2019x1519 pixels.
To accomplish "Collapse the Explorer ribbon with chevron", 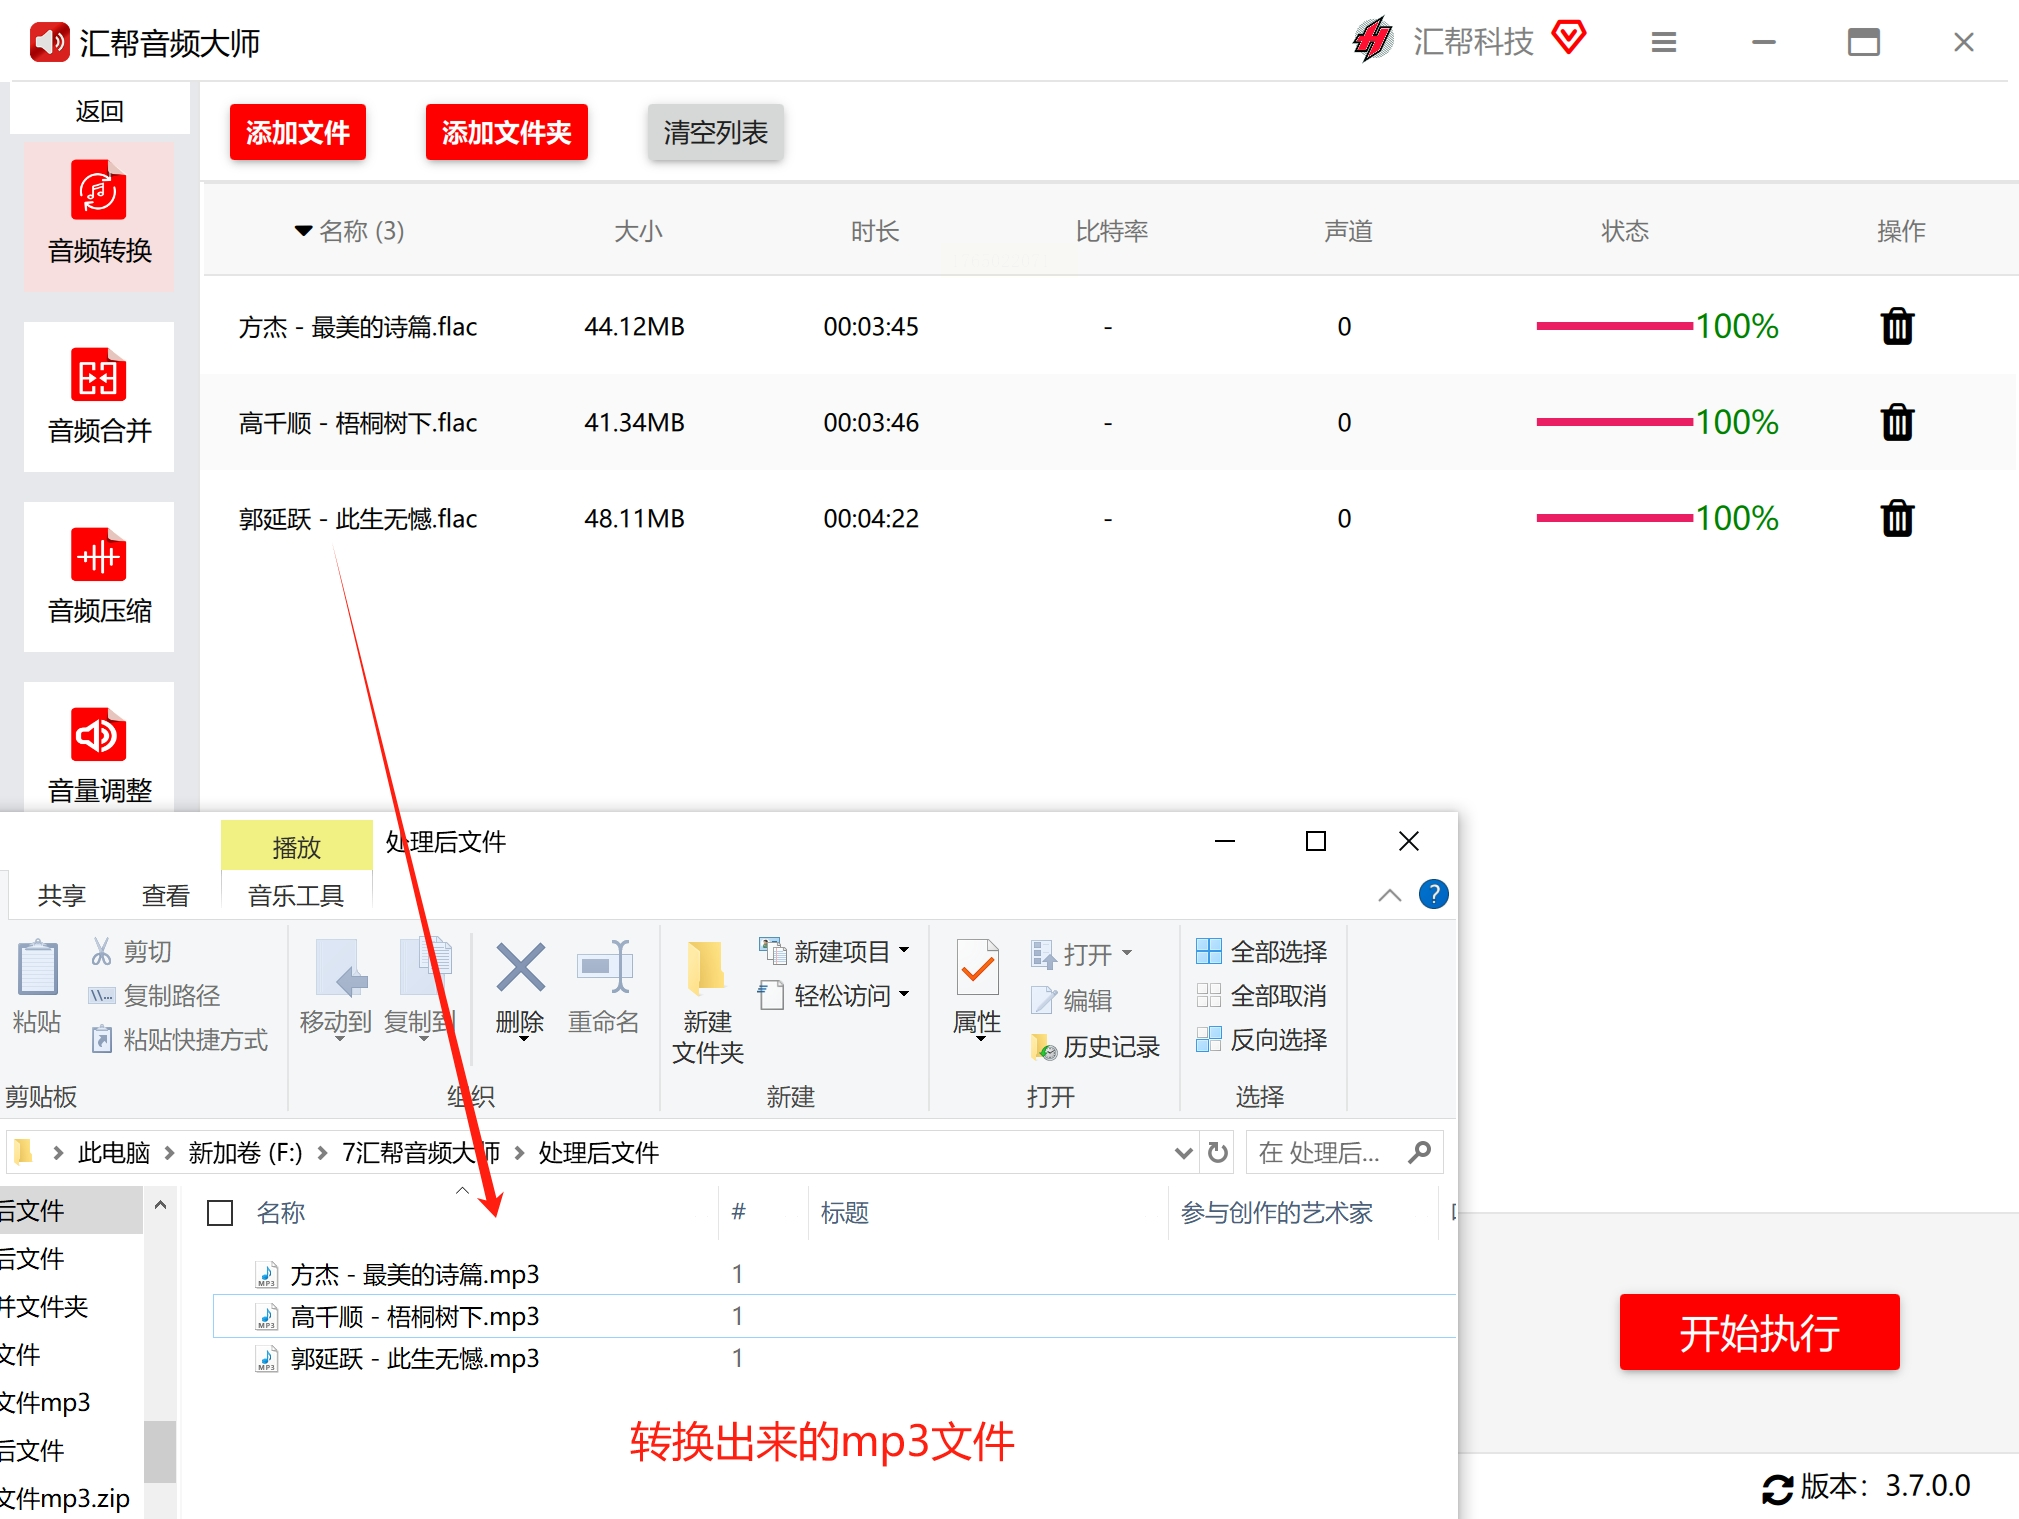I will 1389,895.
